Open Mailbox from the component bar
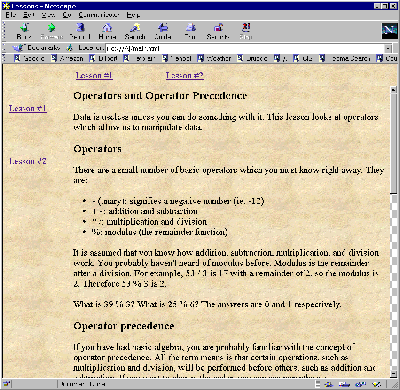This screenshot has width=400, height=390. point(344,385)
